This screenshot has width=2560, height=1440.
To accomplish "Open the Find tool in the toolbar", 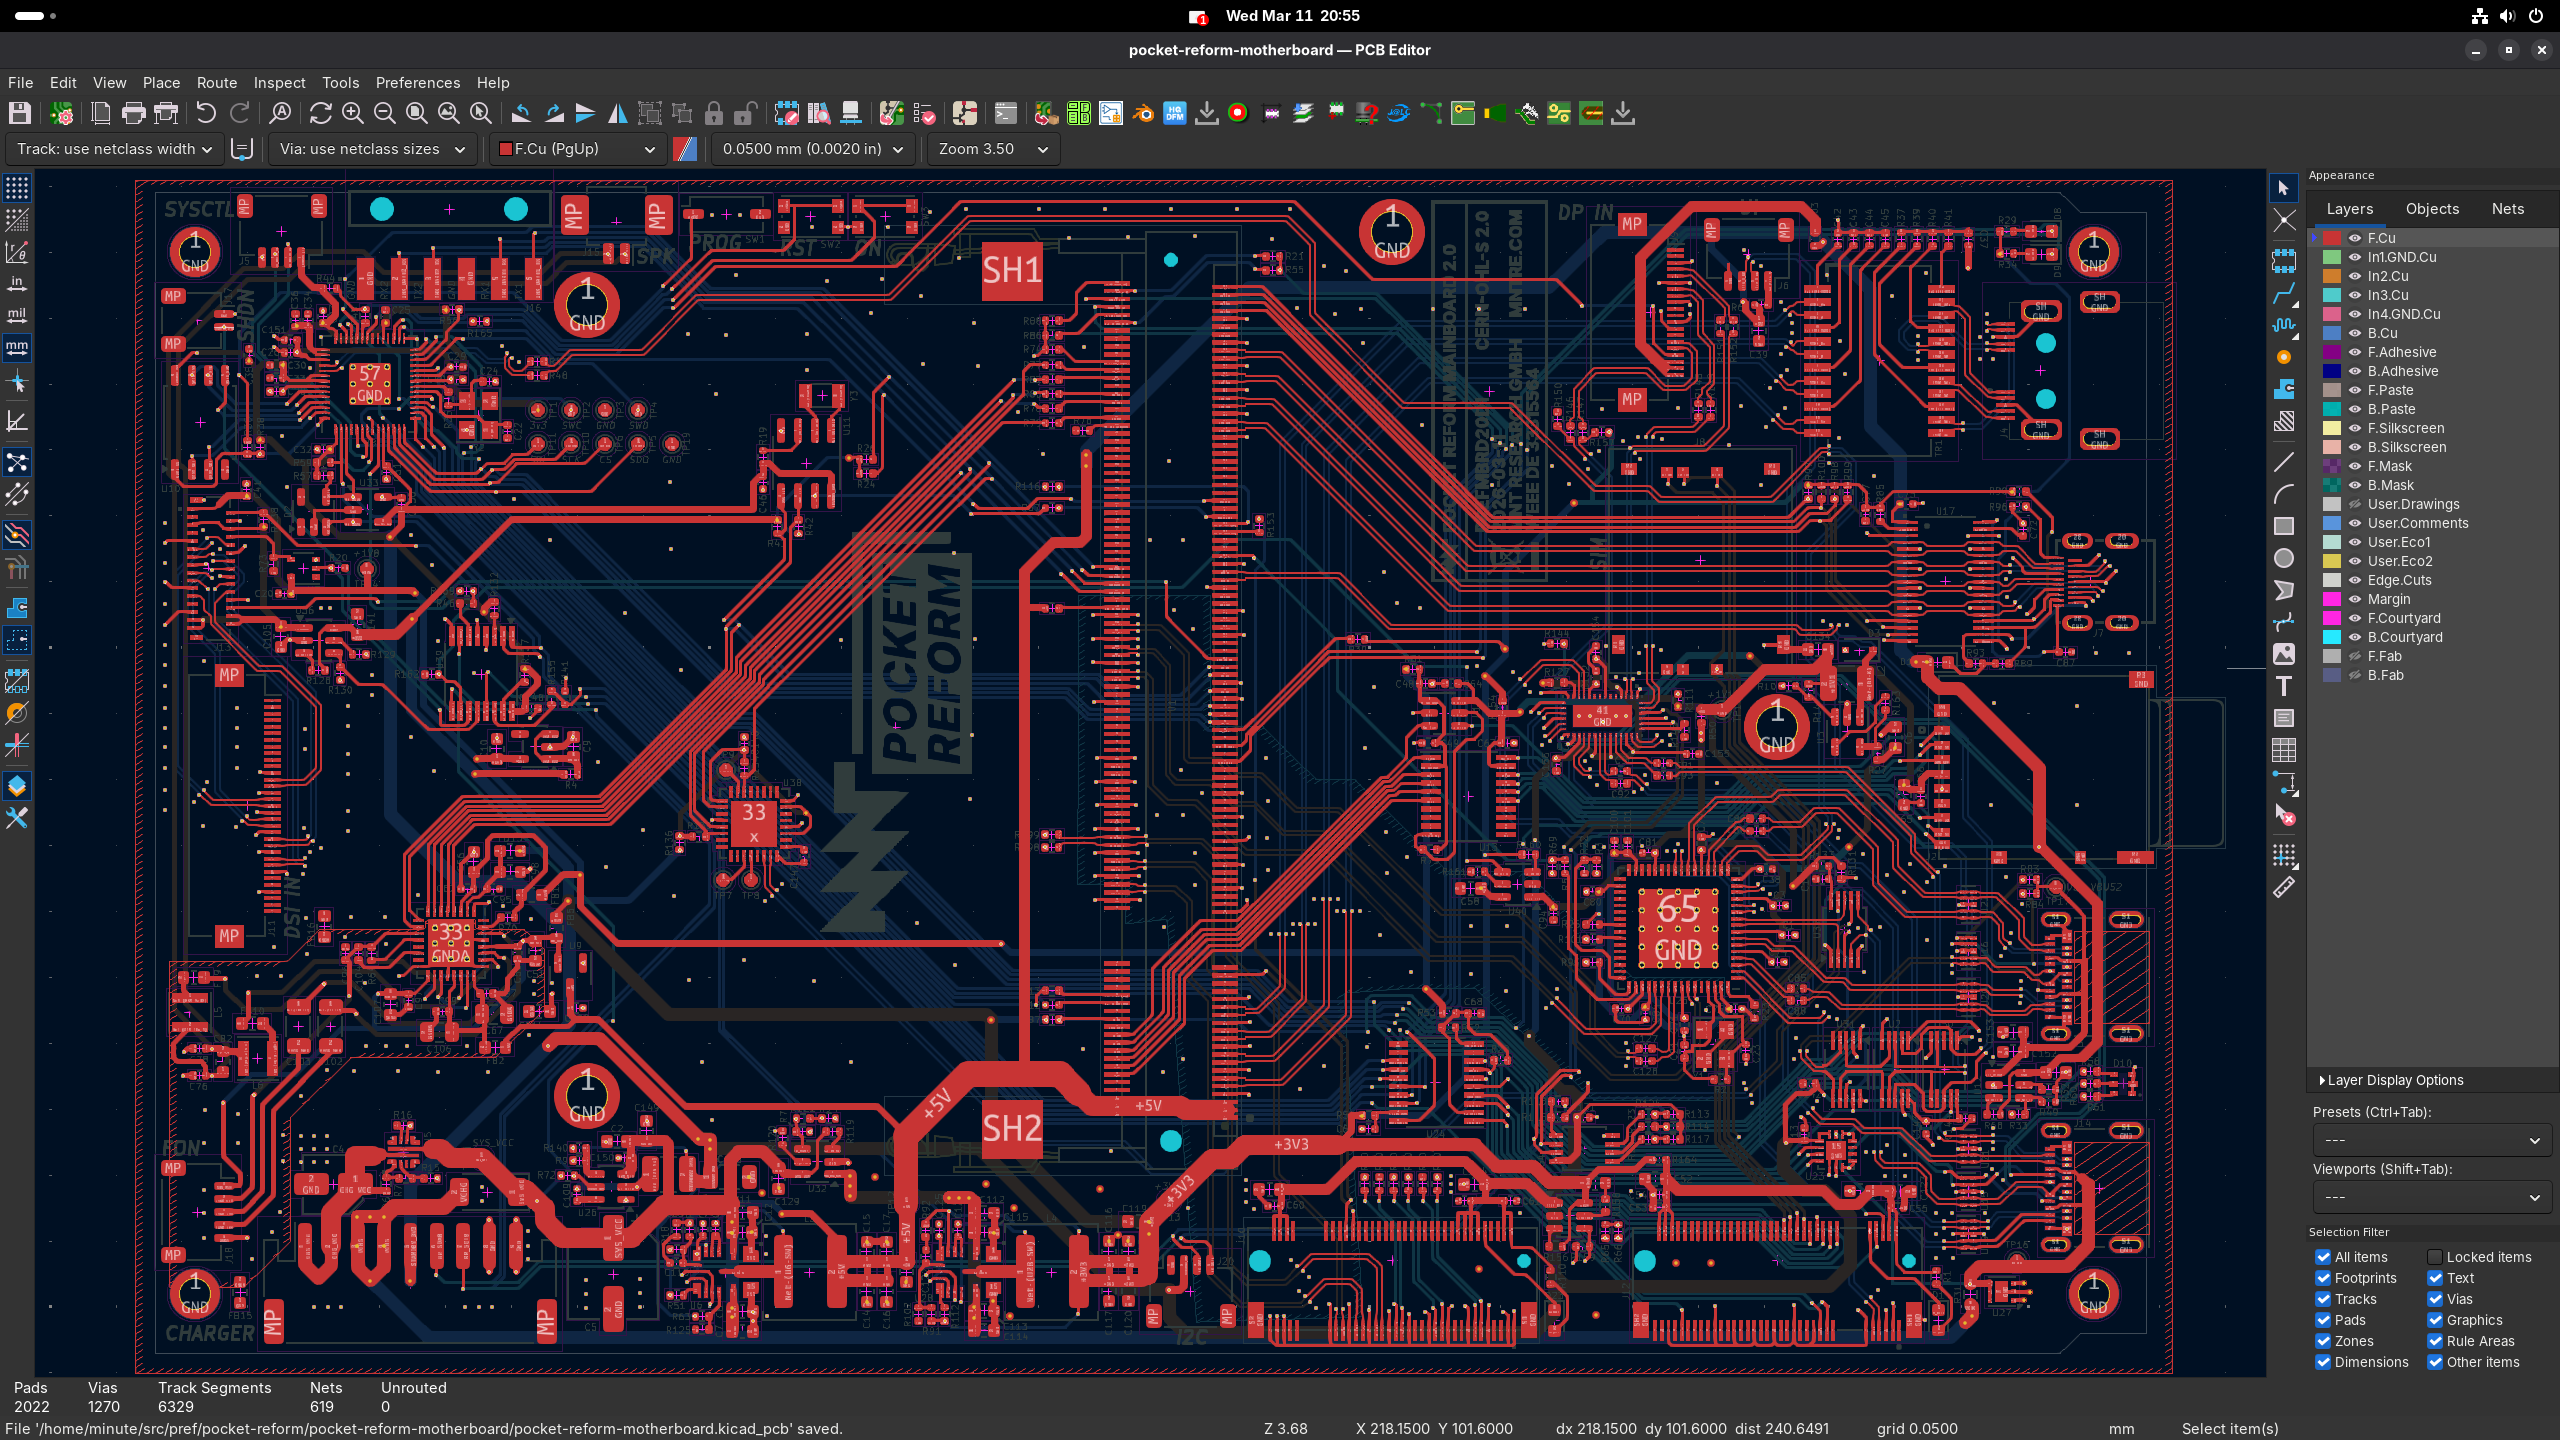I will coord(281,114).
